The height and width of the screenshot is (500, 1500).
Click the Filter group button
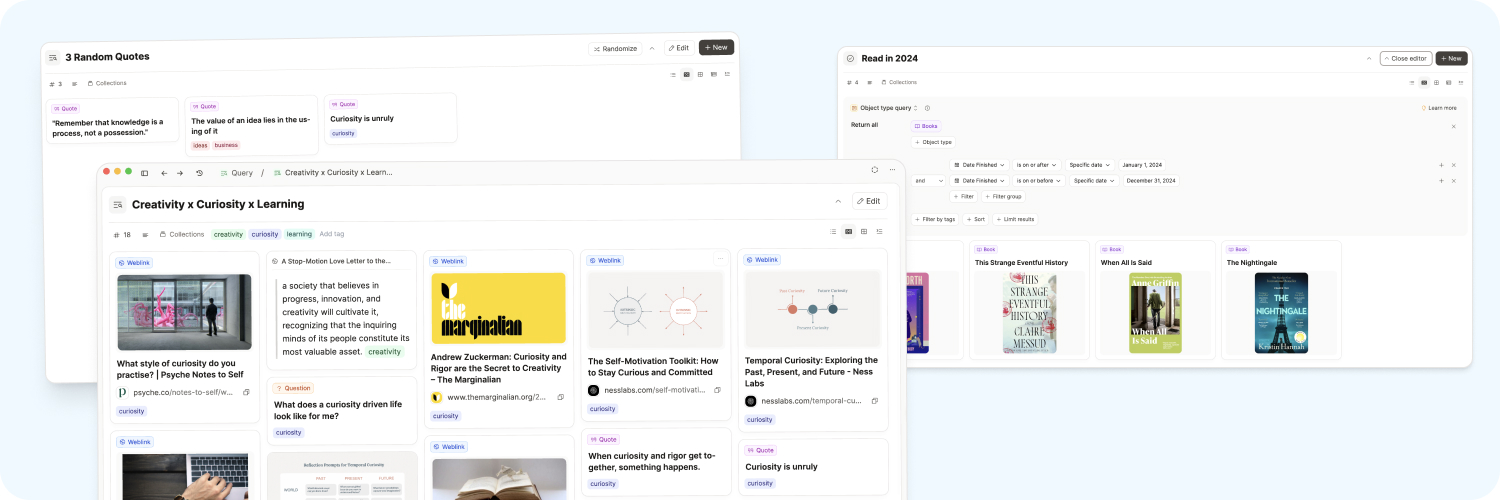tap(1002, 197)
